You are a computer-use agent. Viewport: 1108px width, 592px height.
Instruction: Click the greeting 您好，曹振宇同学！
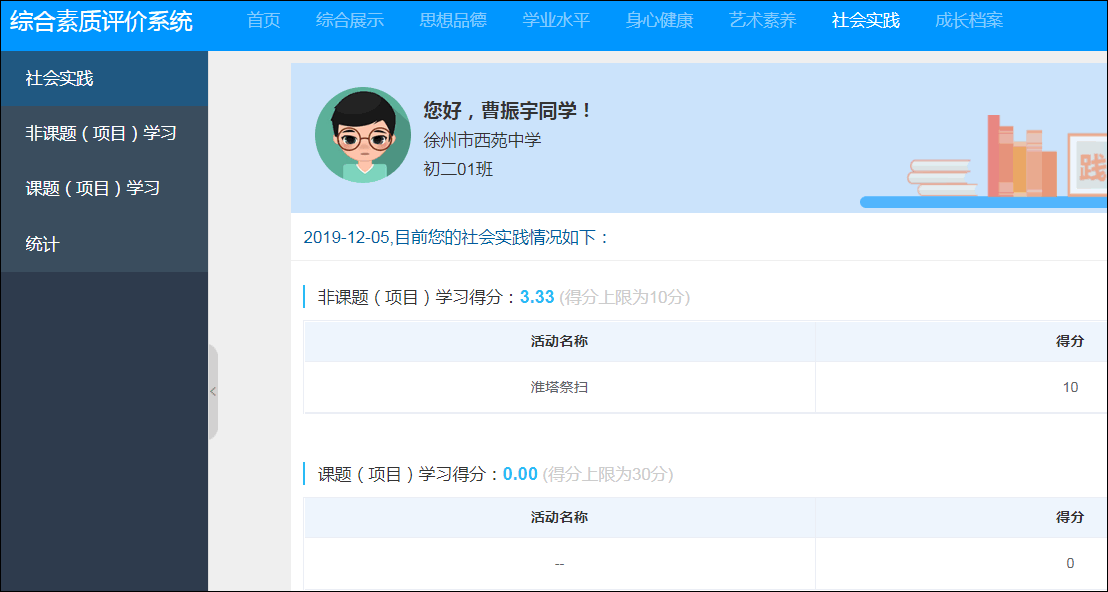coord(508,110)
